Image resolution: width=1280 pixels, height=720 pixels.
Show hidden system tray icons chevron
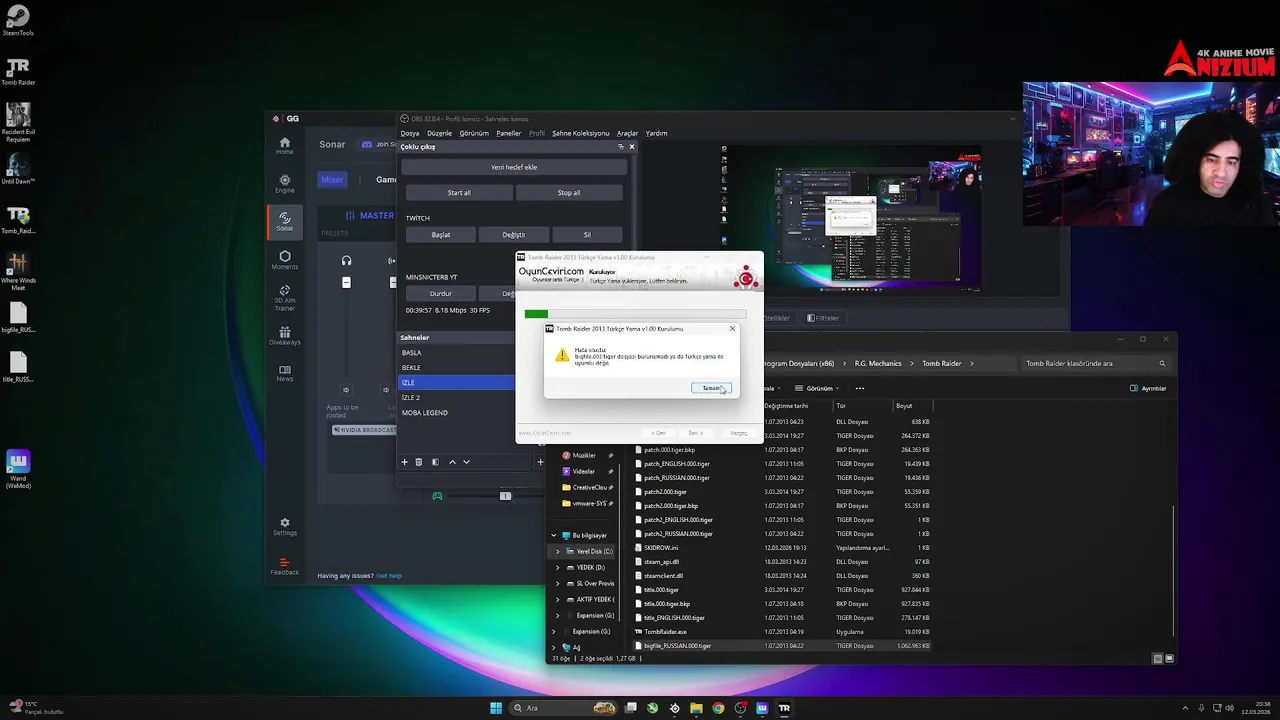coord(1185,708)
